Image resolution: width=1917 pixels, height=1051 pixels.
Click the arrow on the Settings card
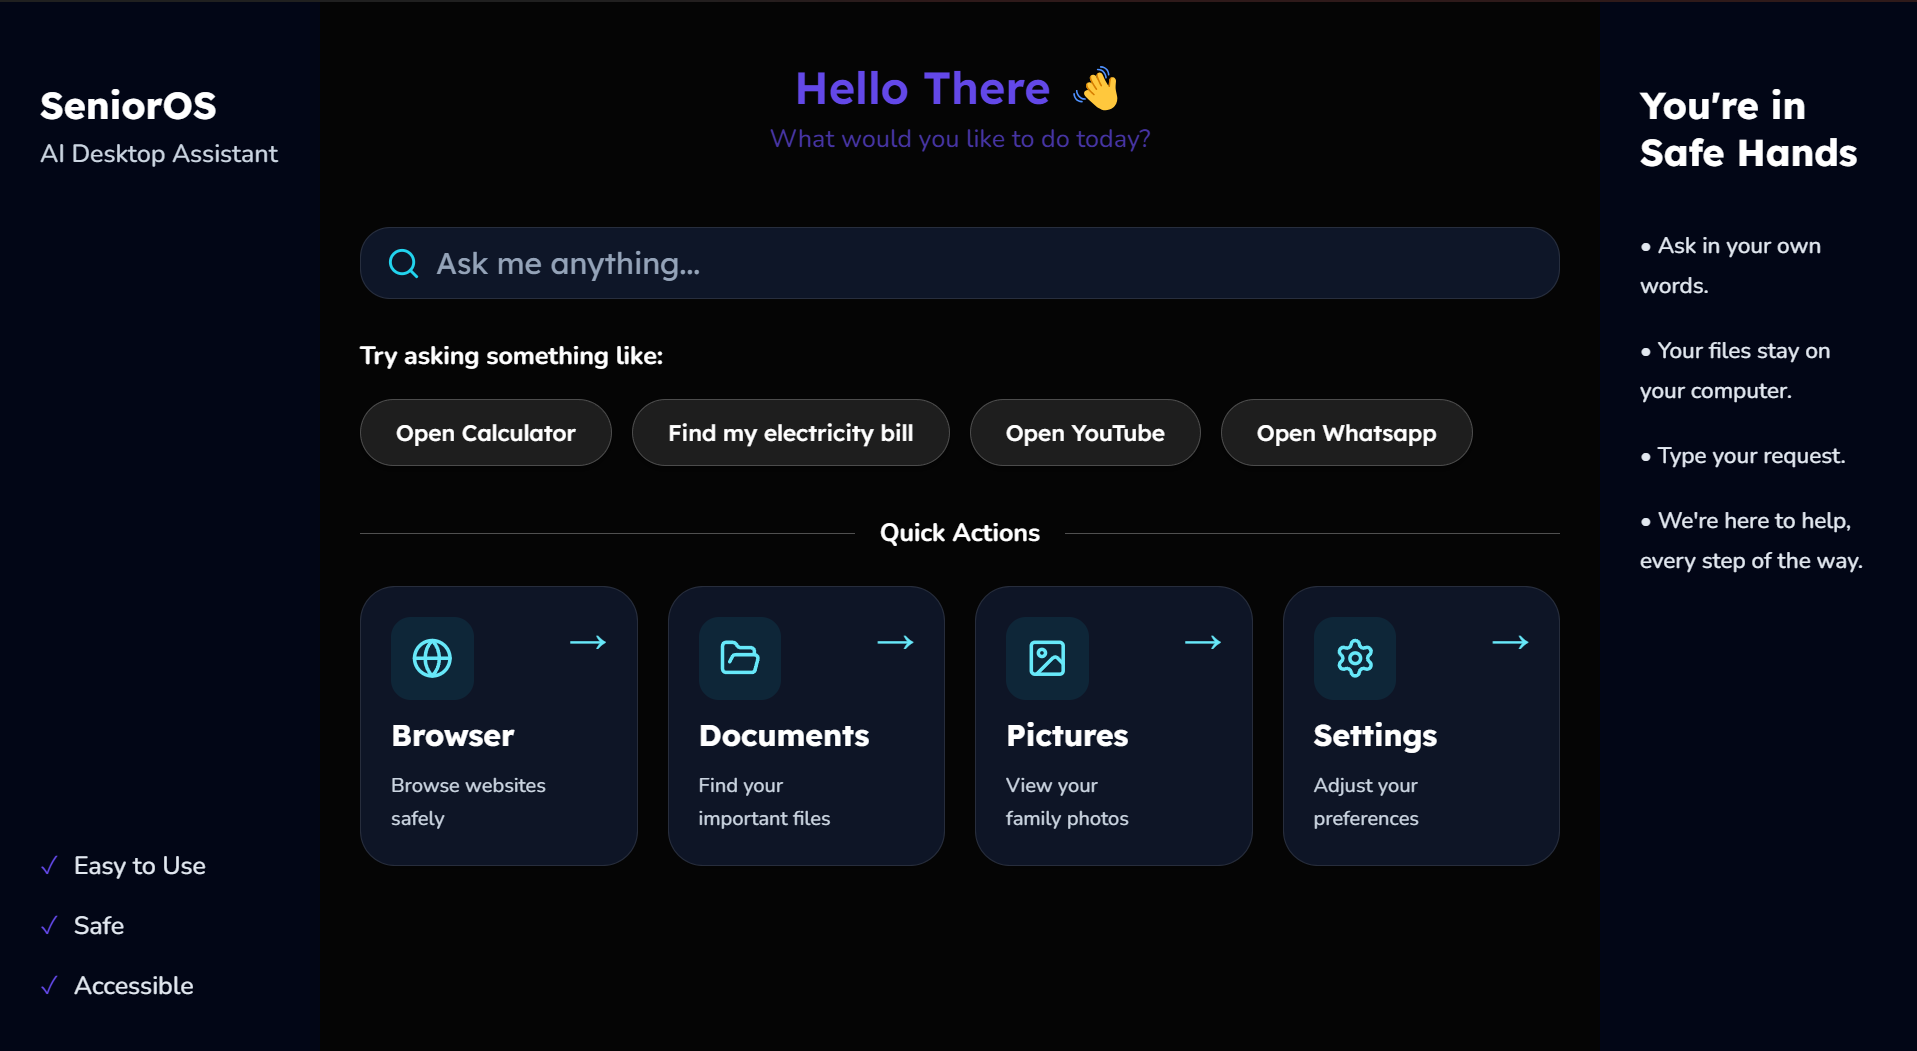pos(1510,642)
